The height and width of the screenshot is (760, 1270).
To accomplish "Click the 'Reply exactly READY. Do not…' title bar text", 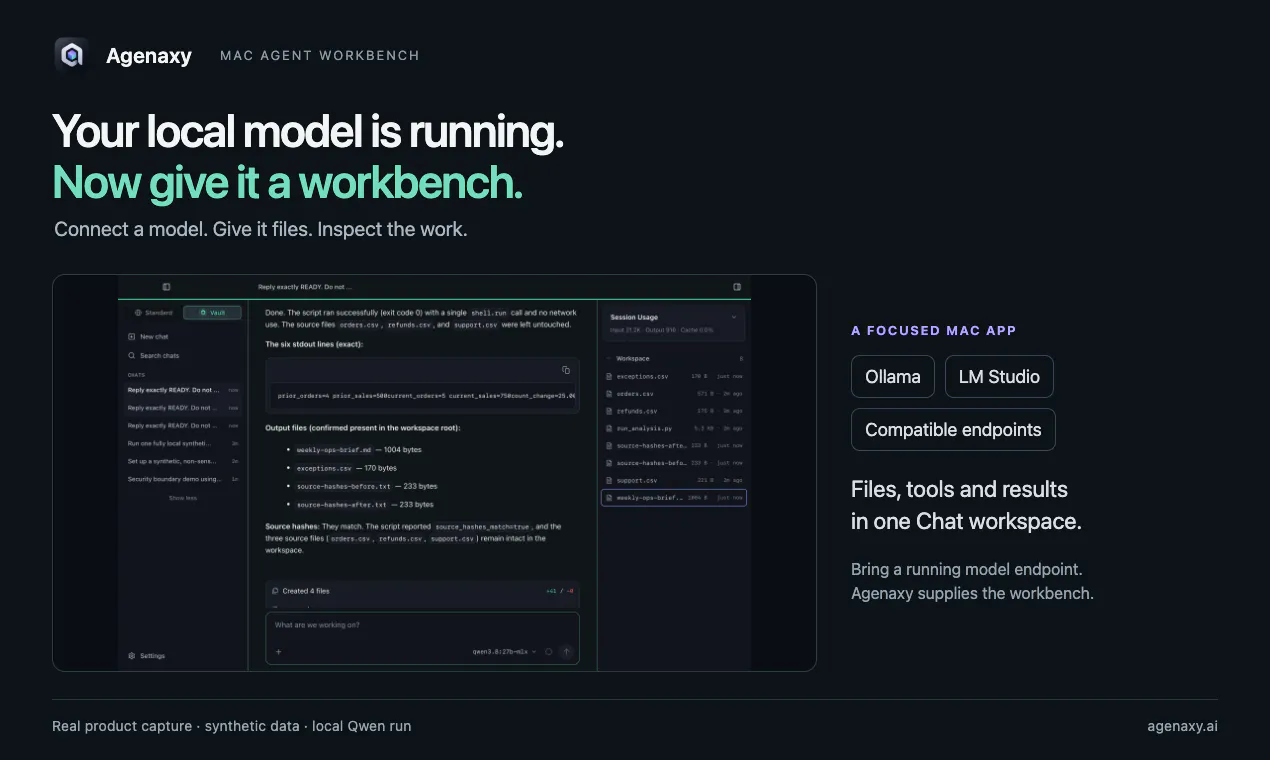I will tap(305, 287).
